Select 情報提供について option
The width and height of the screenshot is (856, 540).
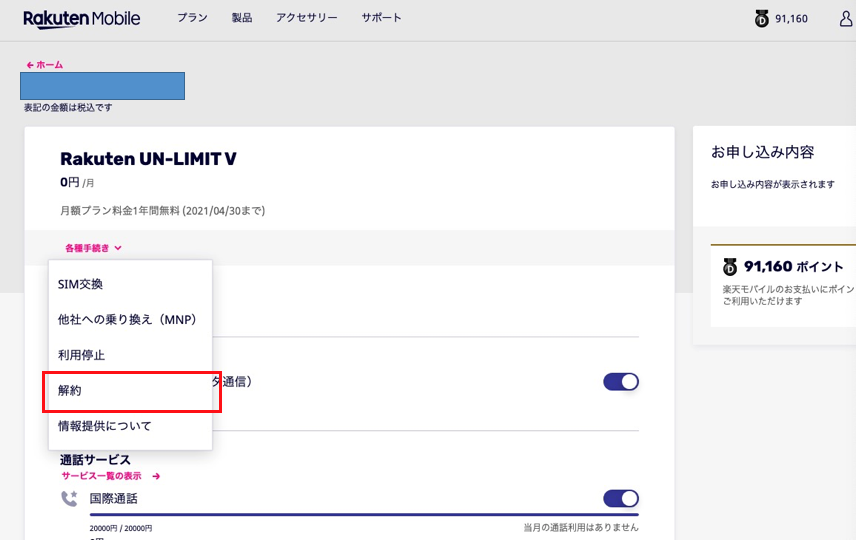tap(130, 426)
